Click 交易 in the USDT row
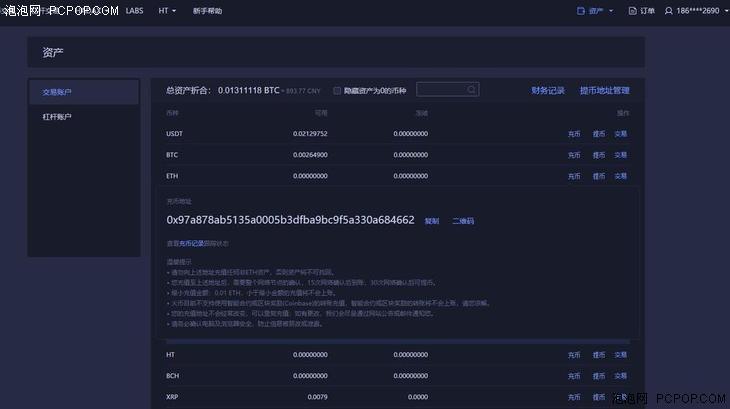 click(x=621, y=134)
